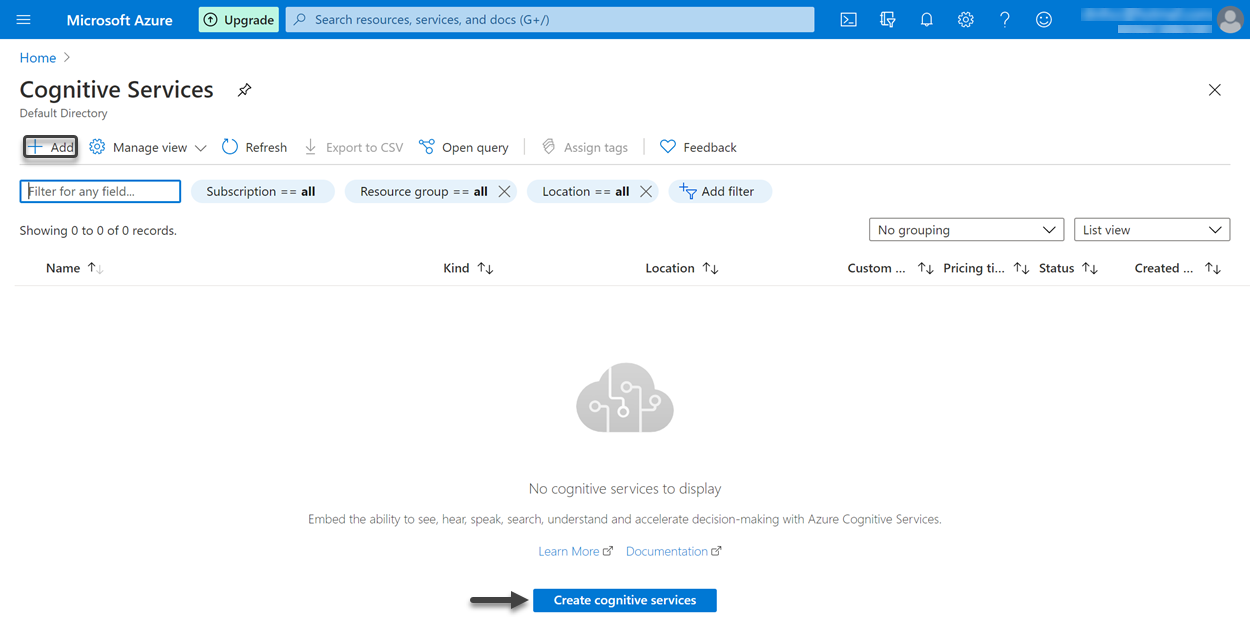Refresh the resource list

(254, 147)
